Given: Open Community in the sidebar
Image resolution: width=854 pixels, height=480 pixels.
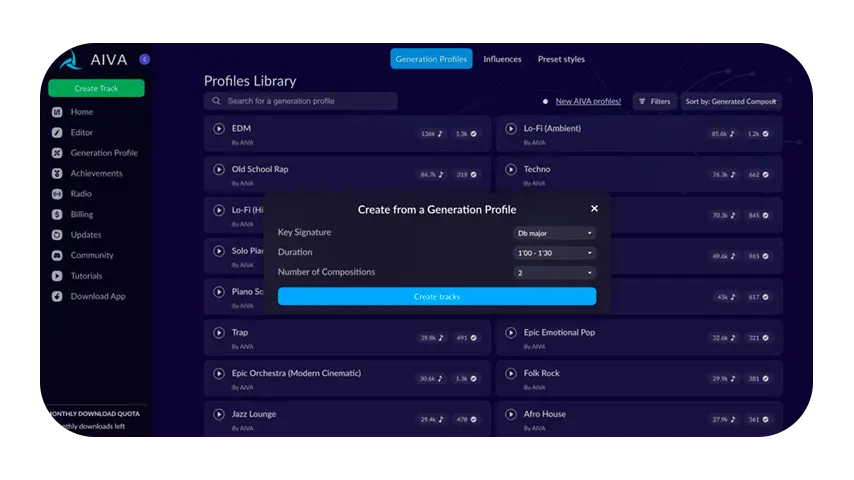Looking at the screenshot, I should [x=92, y=255].
